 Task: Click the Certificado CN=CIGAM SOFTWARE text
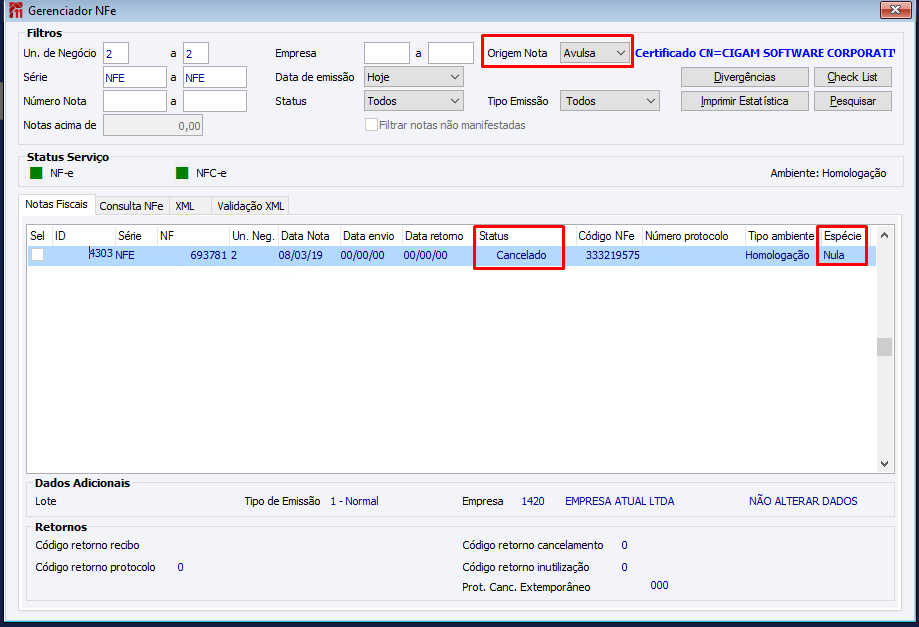765,53
